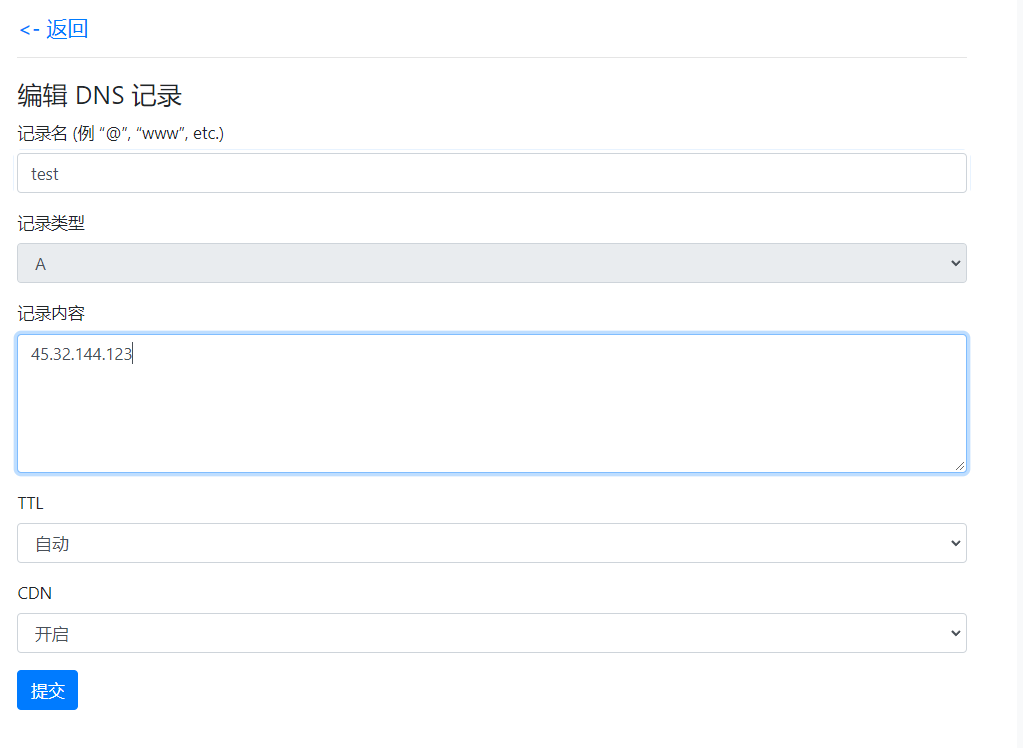Click the CDN label above its dropdown

tap(35, 593)
